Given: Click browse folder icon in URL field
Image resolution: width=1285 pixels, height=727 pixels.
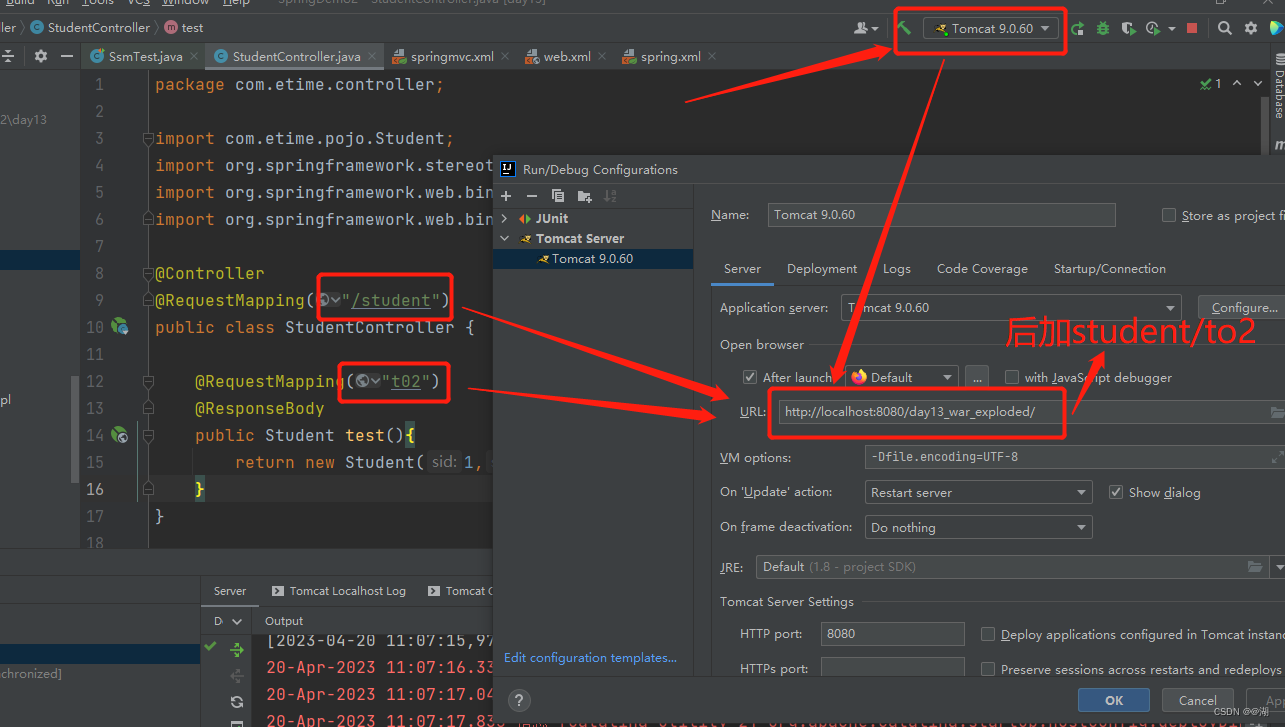Looking at the screenshot, I should pyautogui.click(x=1276, y=412).
